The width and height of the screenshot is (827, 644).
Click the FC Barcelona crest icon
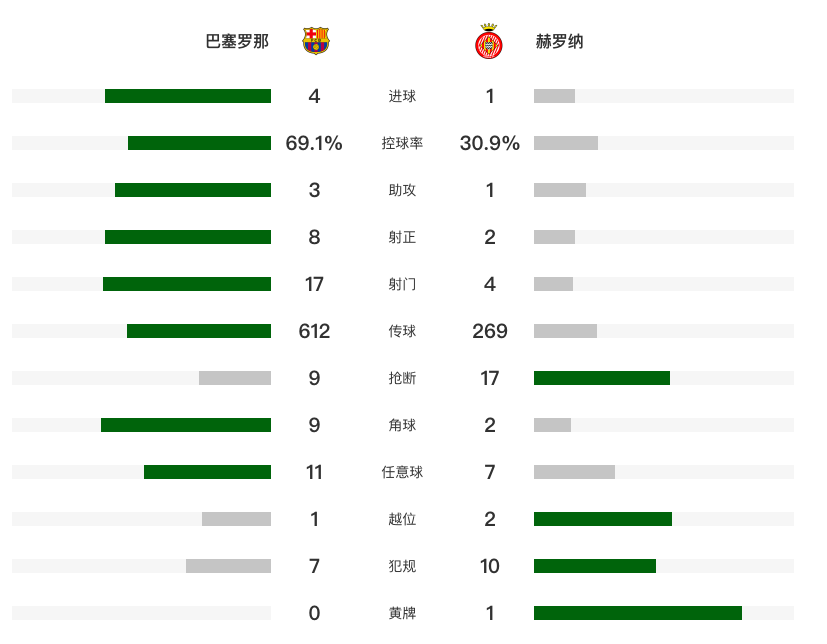pyautogui.click(x=315, y=41)
